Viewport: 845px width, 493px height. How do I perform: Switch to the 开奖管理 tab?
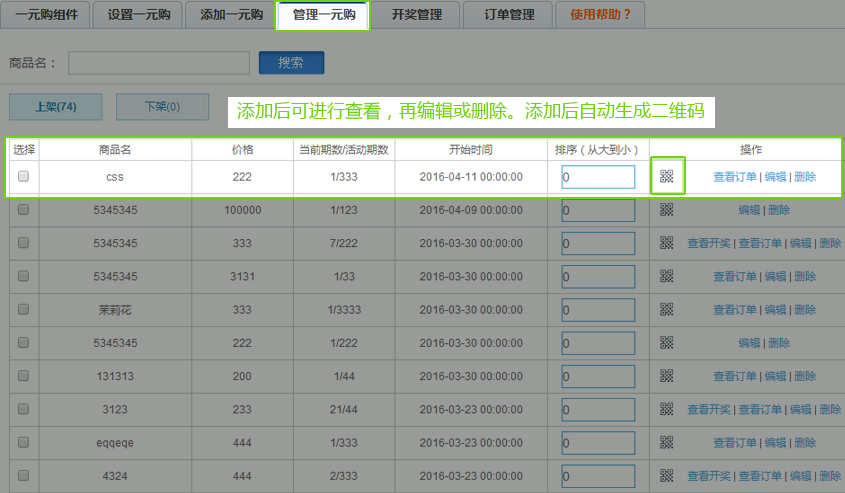click(x=418, y=15)
